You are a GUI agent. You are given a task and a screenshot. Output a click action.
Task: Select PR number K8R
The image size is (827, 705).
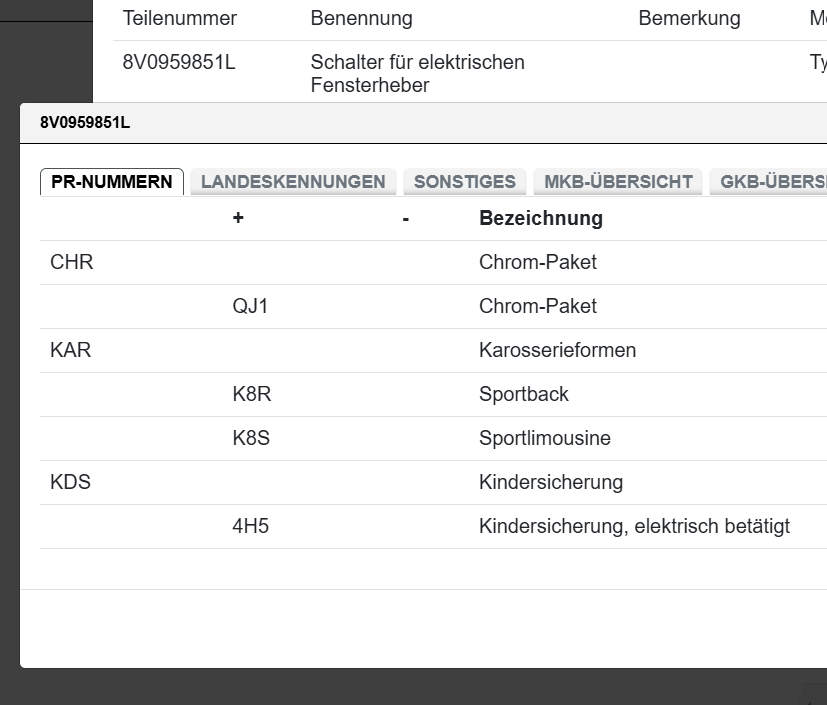pyautogui.click(x=252, y=395)
